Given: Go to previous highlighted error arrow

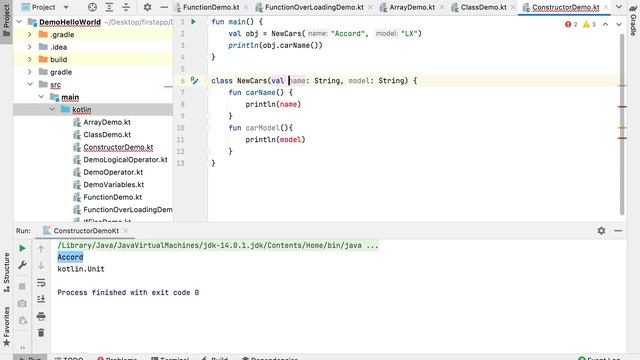Looking at the screenshot, I should pyautogui.click(x=605, y=24).
